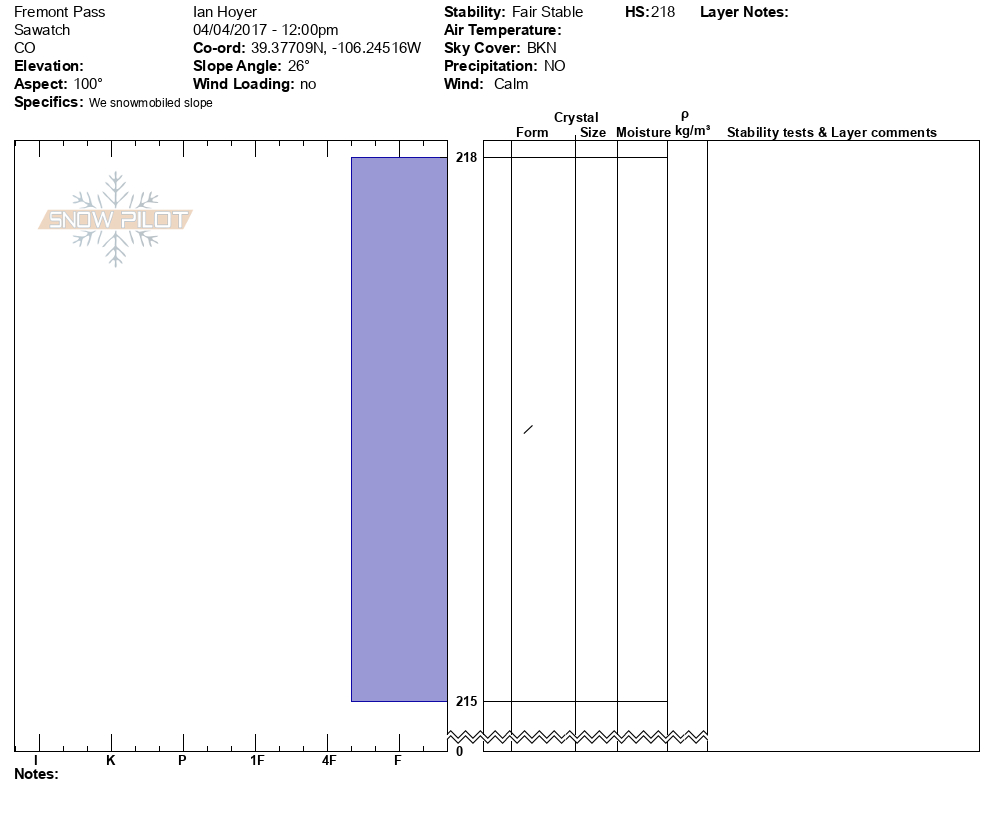Click Stability tests & Layer comments header
Screen dimensions: 994x840
[831, 133]
